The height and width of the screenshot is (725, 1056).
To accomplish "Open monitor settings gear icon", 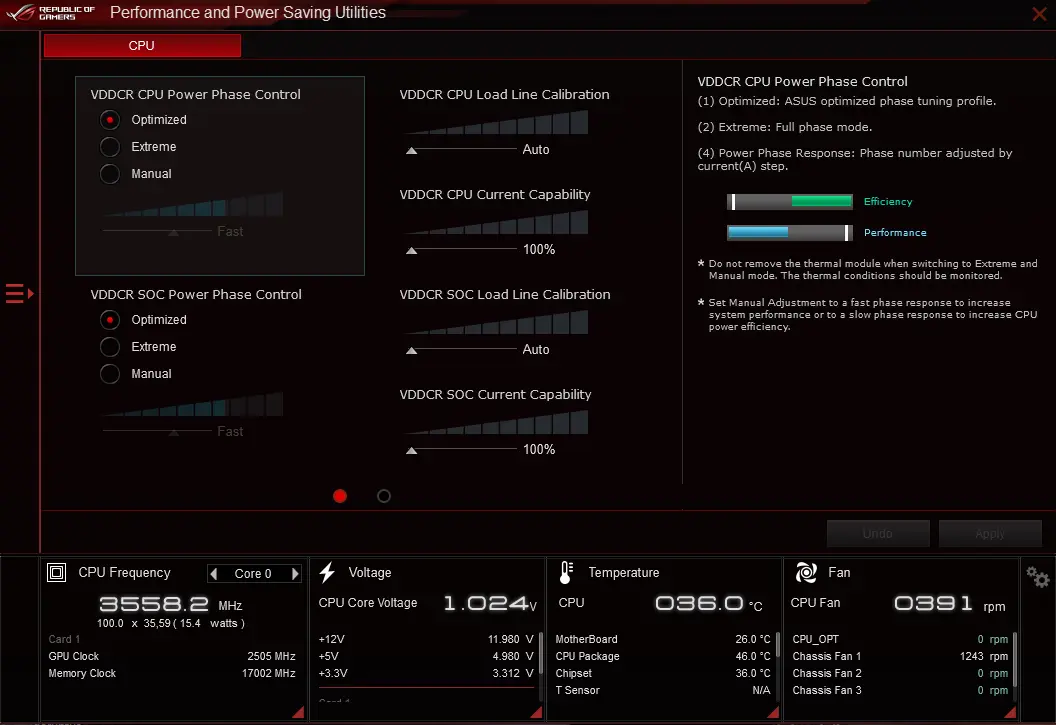I will 1037,577.
